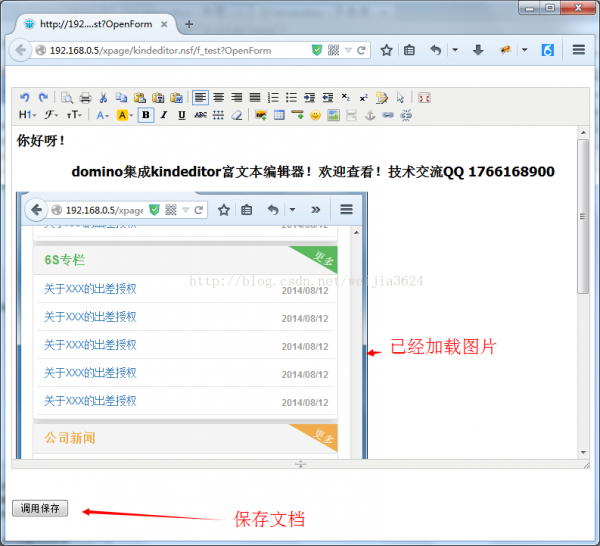600x546 pixels.
Task: Increase indent of paragraph
Action: coord(310,98)
